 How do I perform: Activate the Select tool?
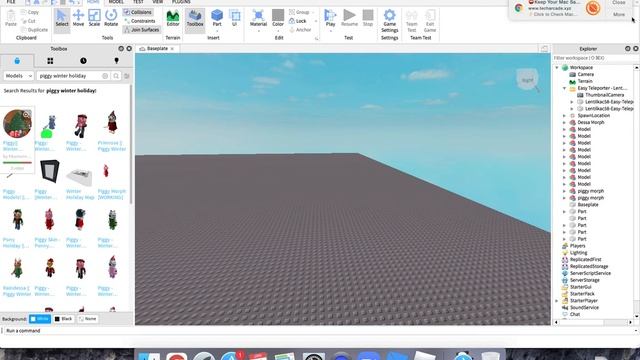click(62, 18)
